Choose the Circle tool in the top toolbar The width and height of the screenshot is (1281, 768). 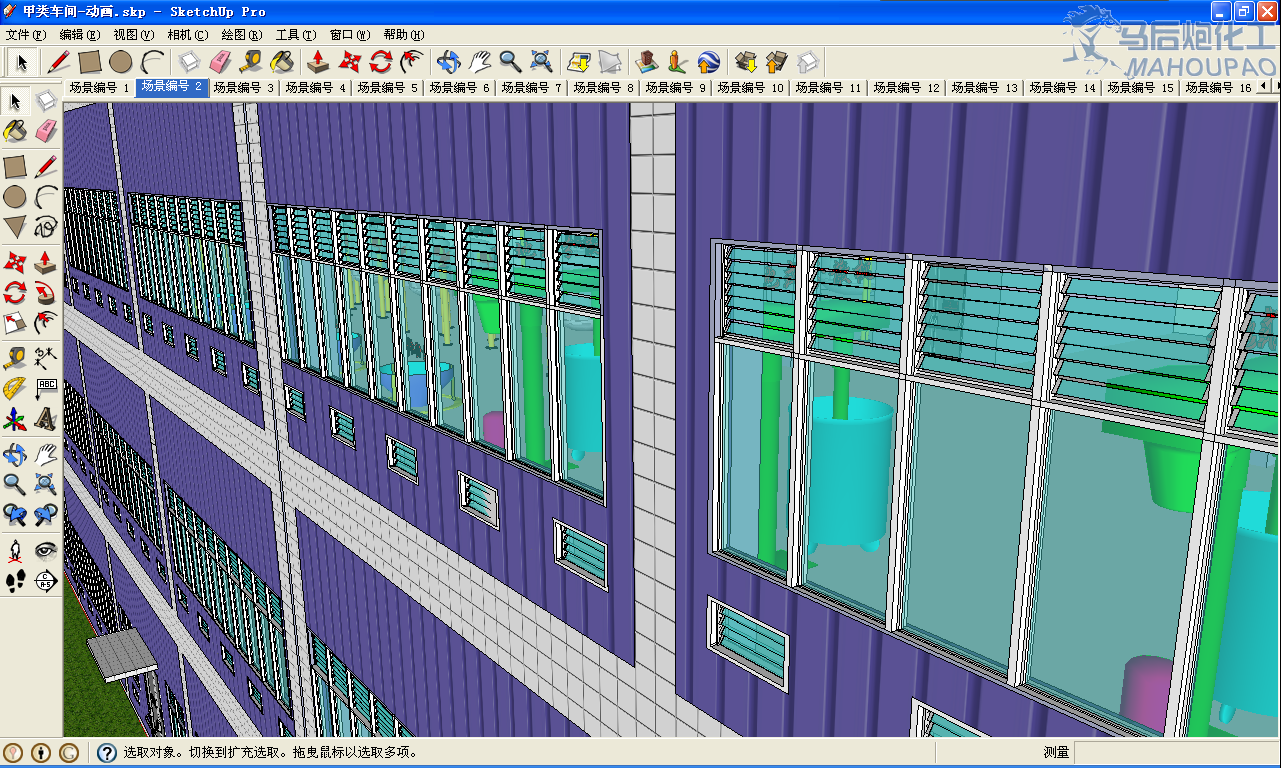coord(121,62)
